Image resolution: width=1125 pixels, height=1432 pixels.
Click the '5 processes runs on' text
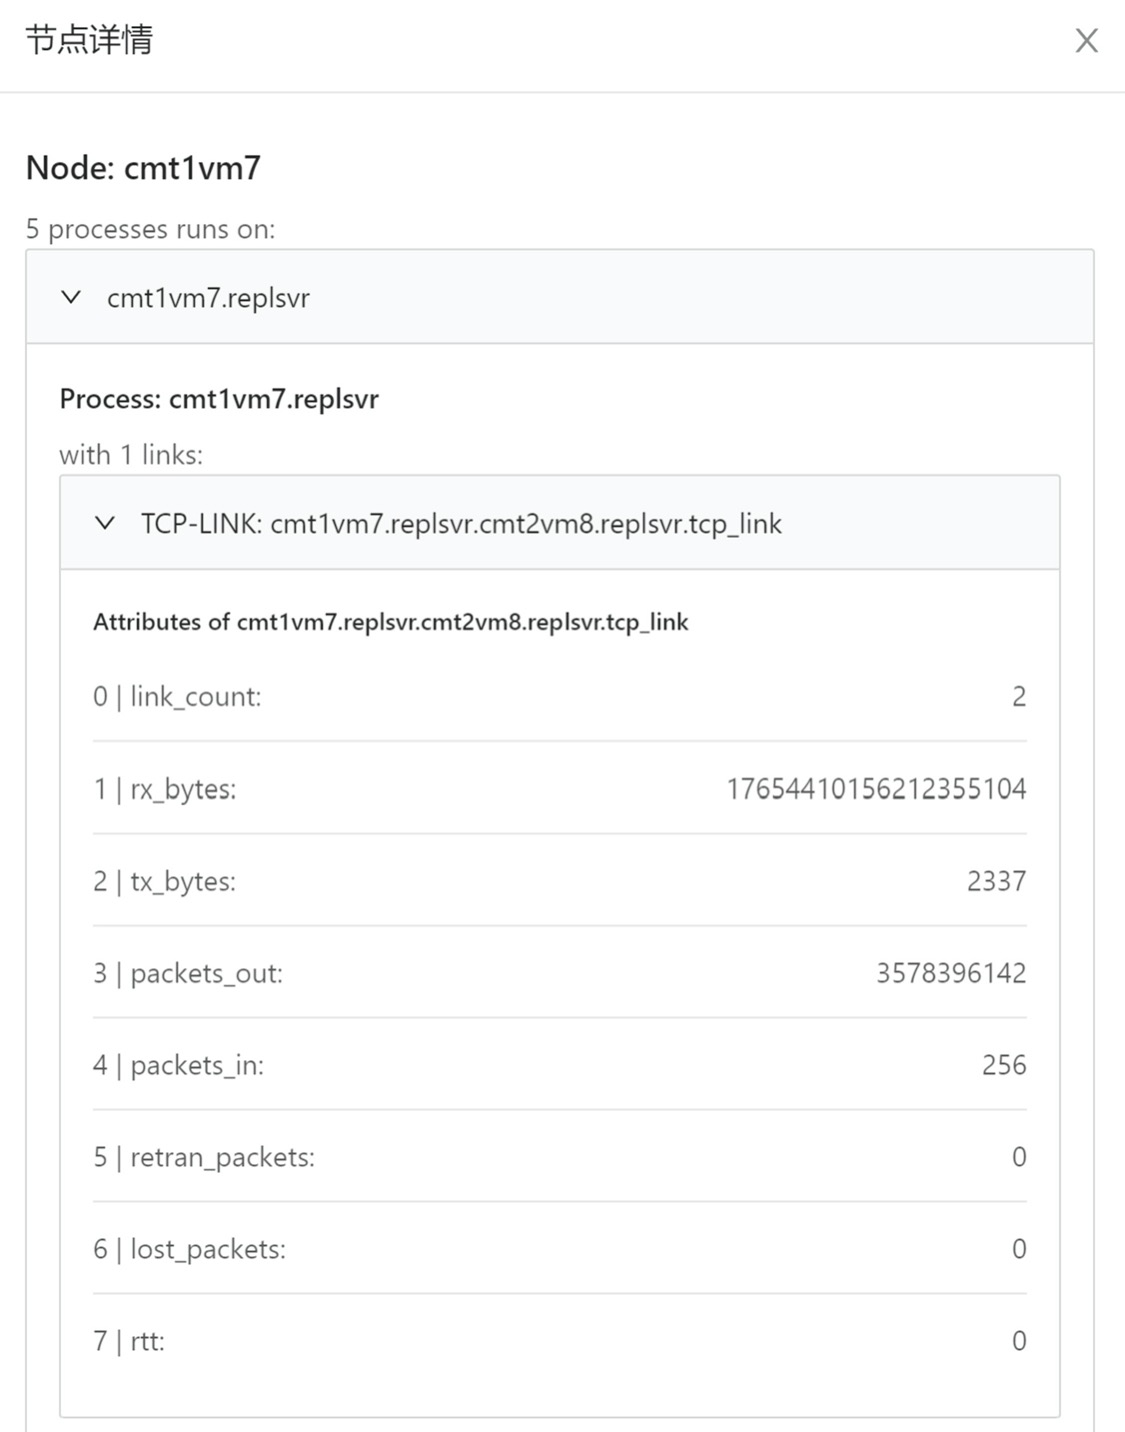pyautogui.click(x=150, y=229)
